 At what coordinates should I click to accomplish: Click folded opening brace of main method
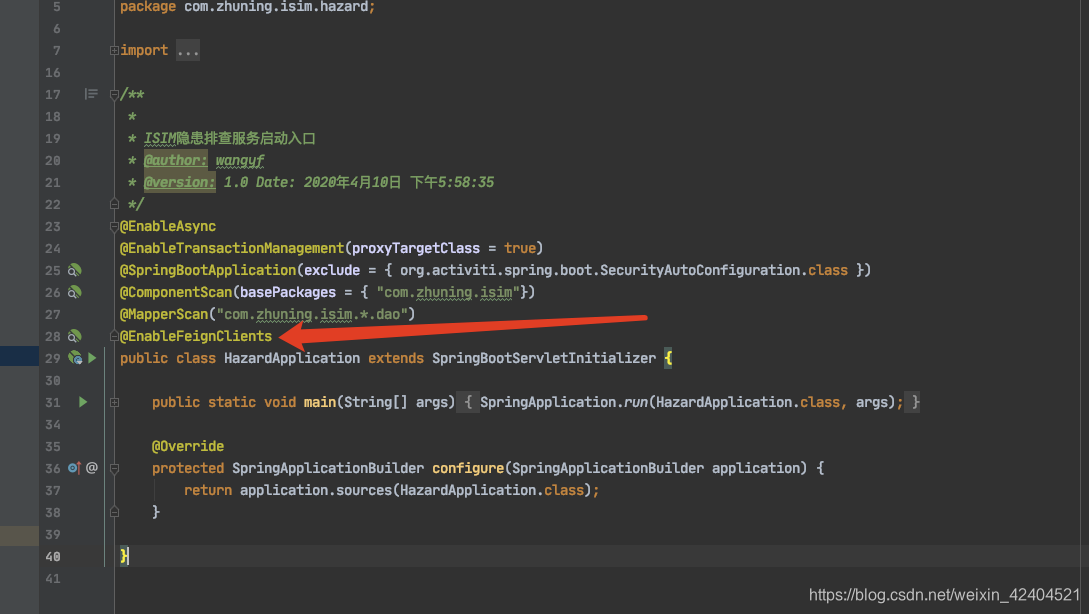[468, 402]
